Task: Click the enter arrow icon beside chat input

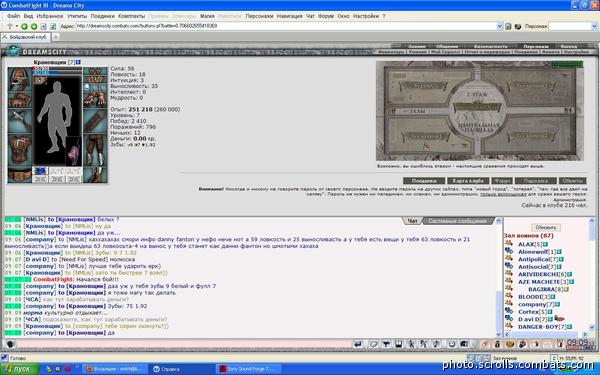Action: [x=358, y=344]
